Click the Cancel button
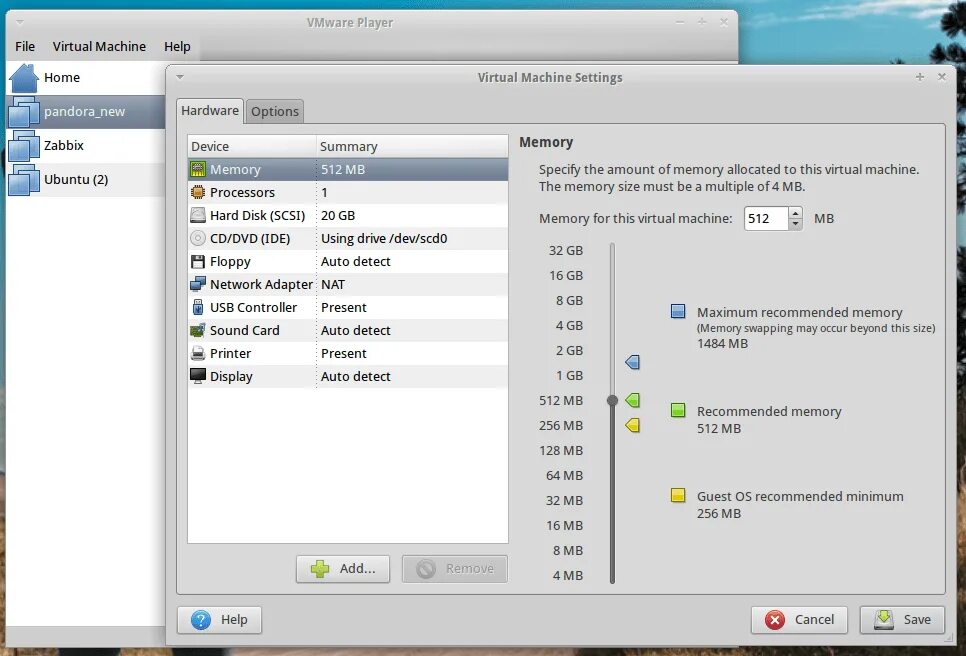 (x=799, y=620)
